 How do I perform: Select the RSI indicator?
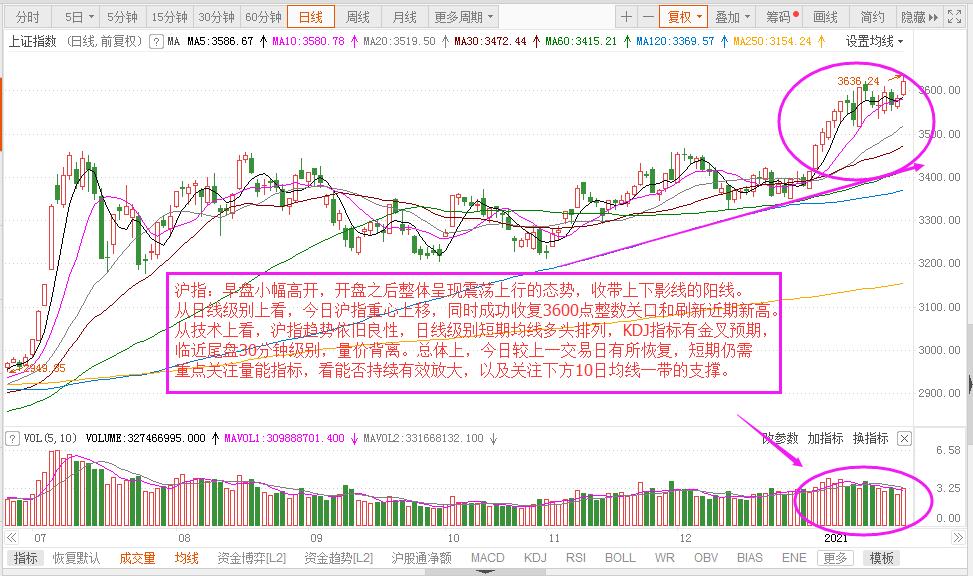coord(576,558)
